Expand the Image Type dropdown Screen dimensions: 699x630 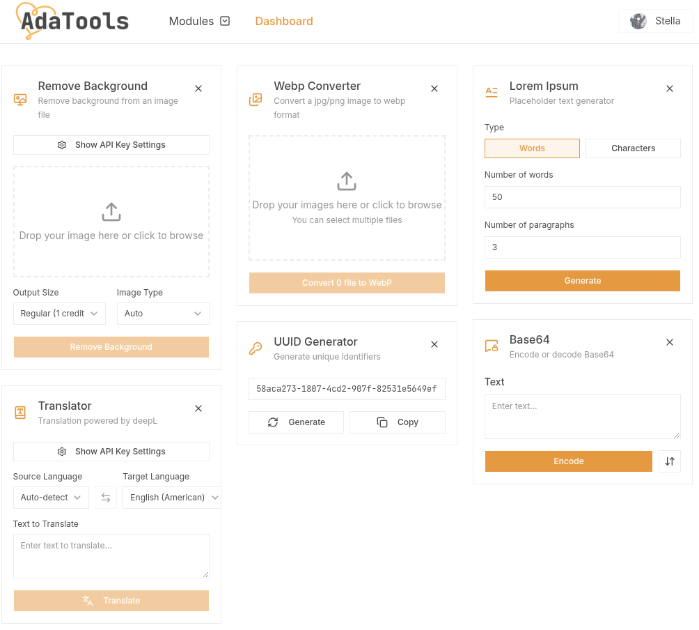coord(162,314)
